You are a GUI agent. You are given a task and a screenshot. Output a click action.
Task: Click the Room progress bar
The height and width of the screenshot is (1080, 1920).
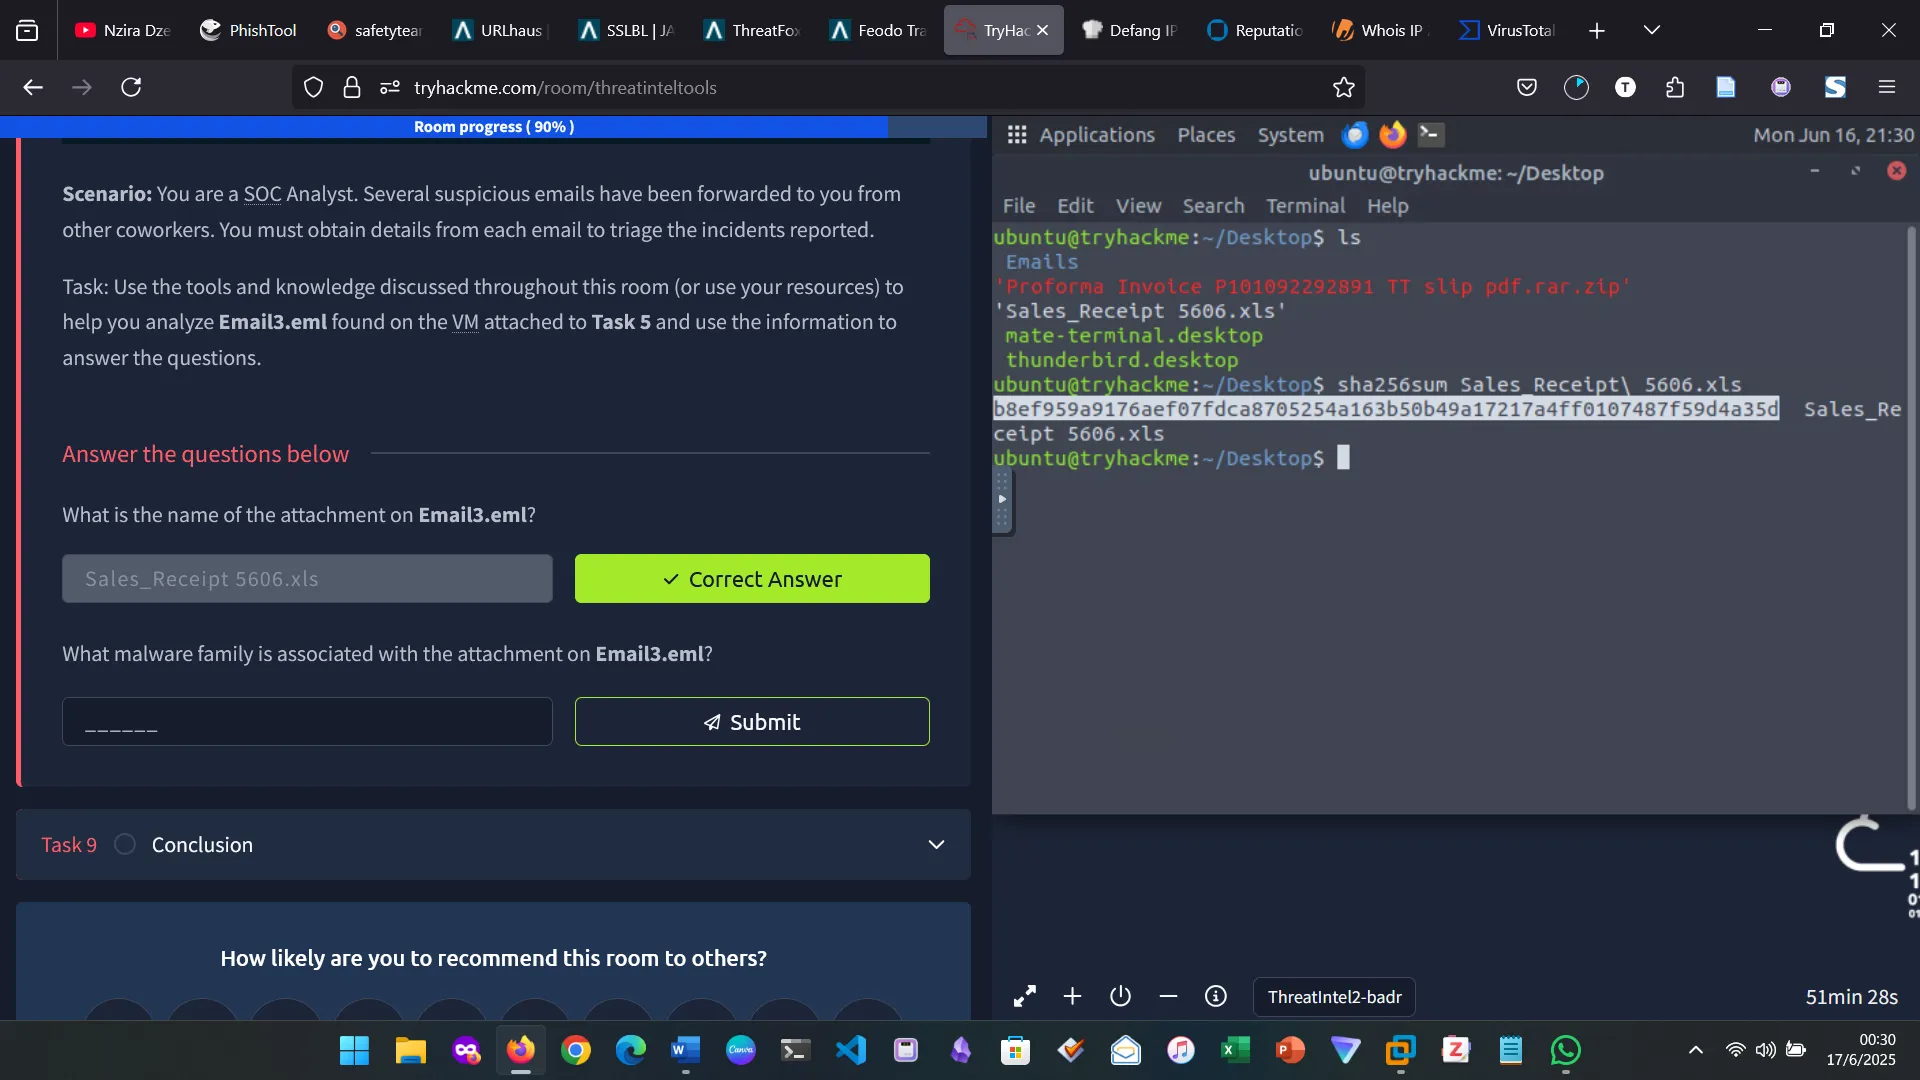tap(493, 127)
